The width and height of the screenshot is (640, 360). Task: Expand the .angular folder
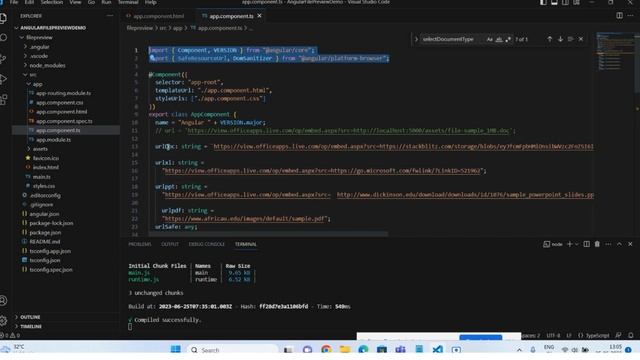point(39,47)
